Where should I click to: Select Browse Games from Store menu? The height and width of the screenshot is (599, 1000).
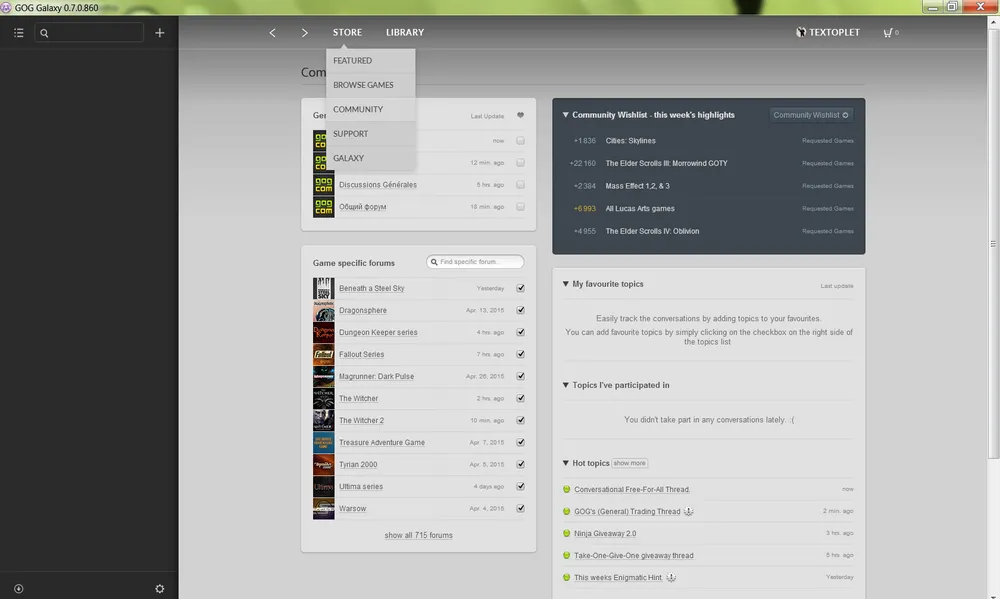click(x=363, y=85)
